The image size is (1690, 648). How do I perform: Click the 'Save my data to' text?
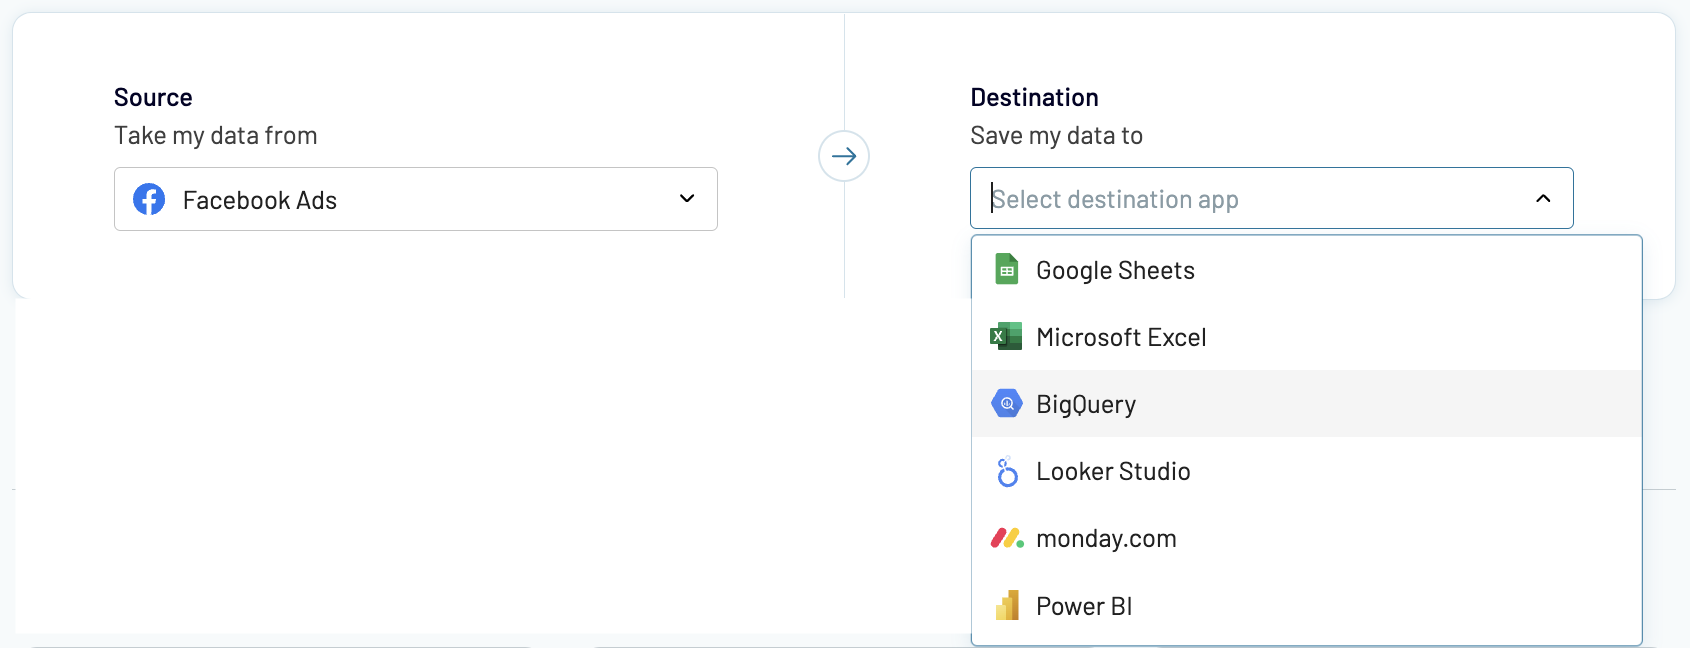1057,136
